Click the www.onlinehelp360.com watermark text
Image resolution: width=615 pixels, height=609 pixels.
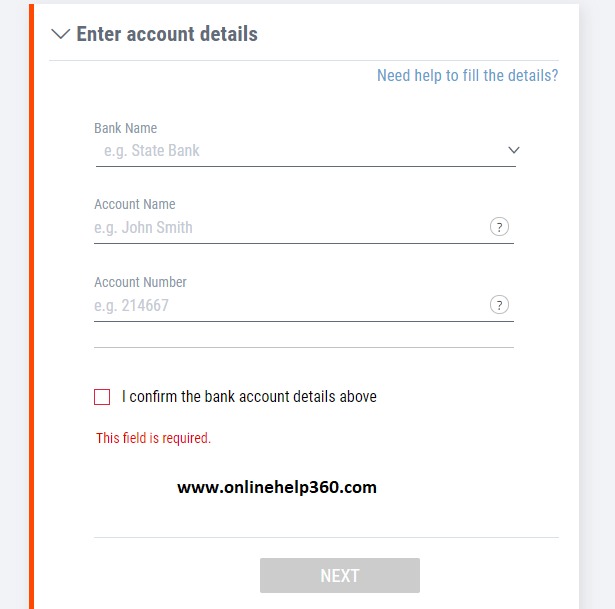click(277, 487)
